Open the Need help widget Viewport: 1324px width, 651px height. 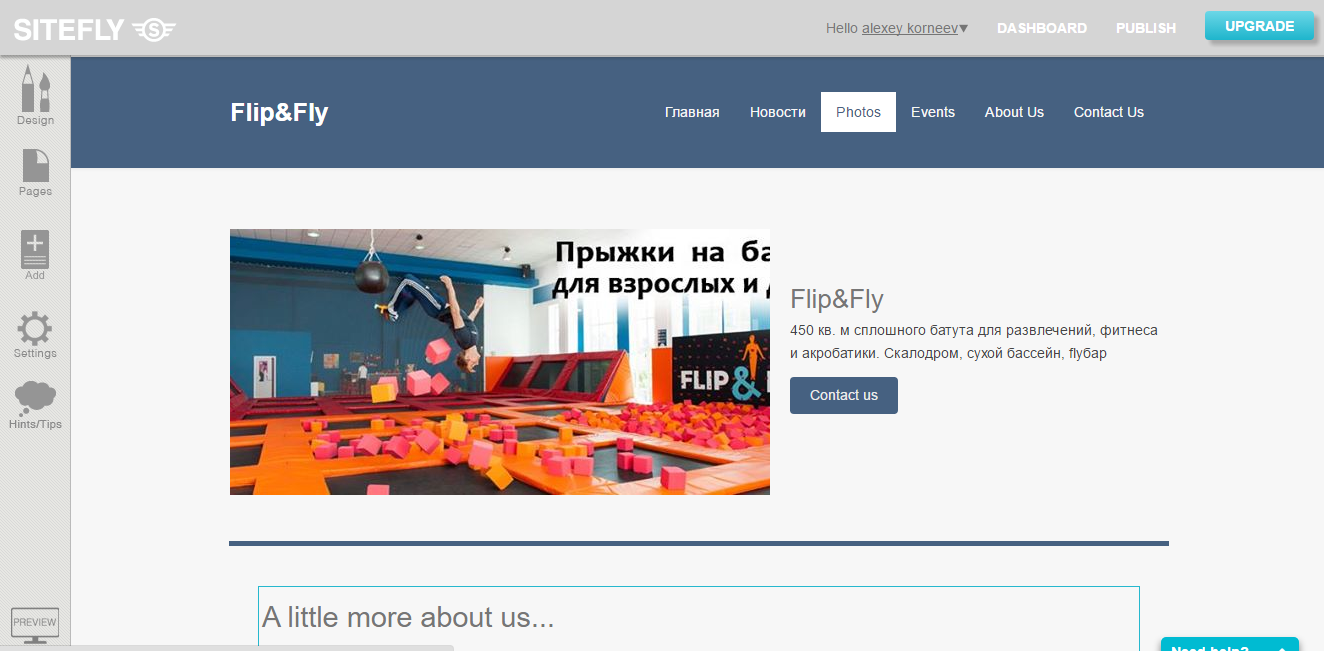coord(1229,645)
